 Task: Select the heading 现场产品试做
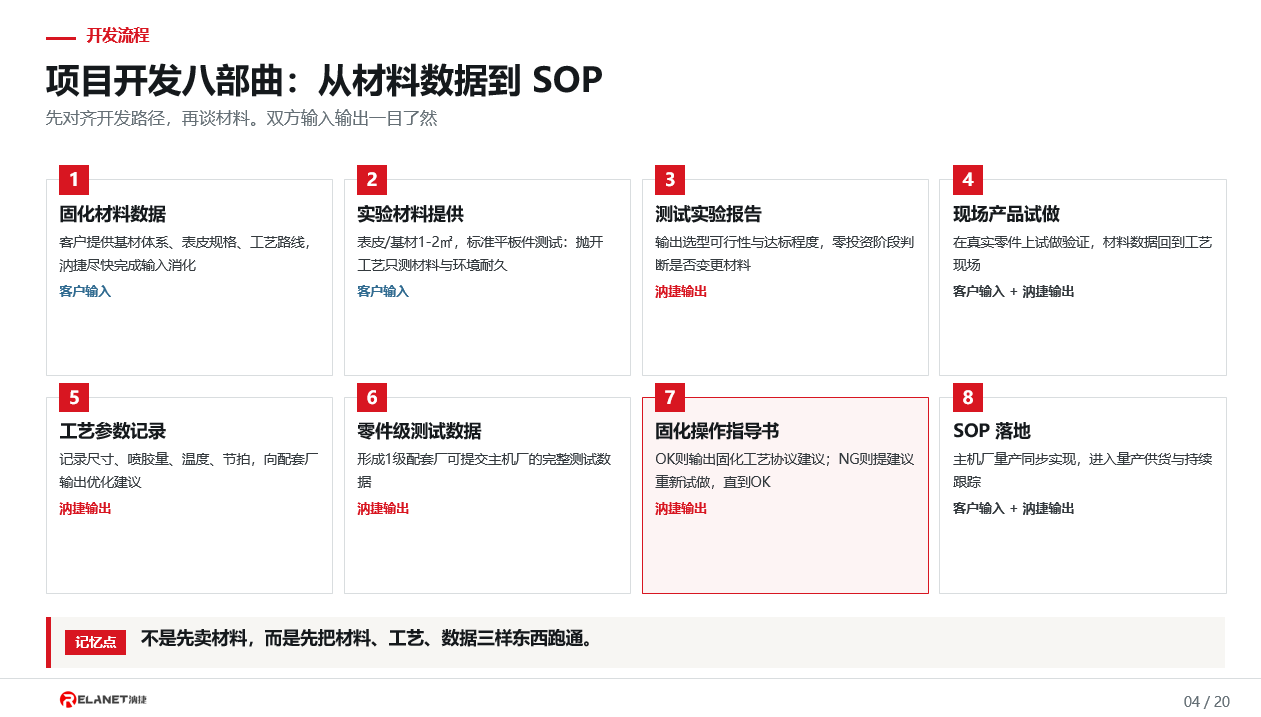click(x=1007, y=214)
